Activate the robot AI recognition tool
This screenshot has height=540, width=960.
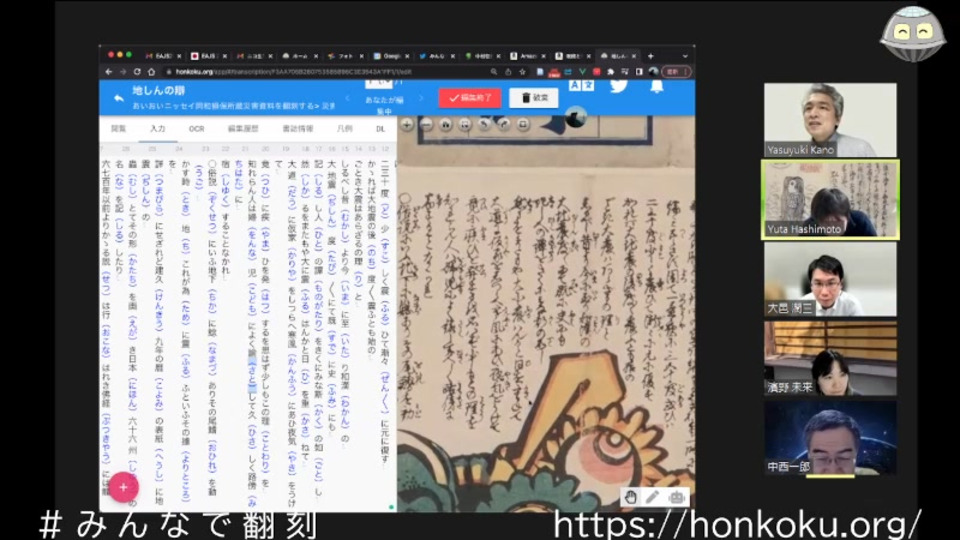(676, 497)
